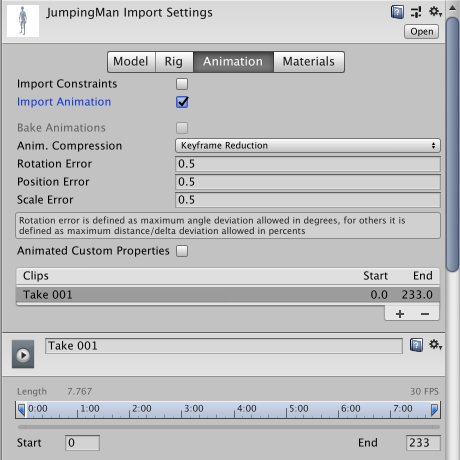The width and height of the screenshot is (460, 460).
Task: Click the Open button
Action: (x=421, y=32)
